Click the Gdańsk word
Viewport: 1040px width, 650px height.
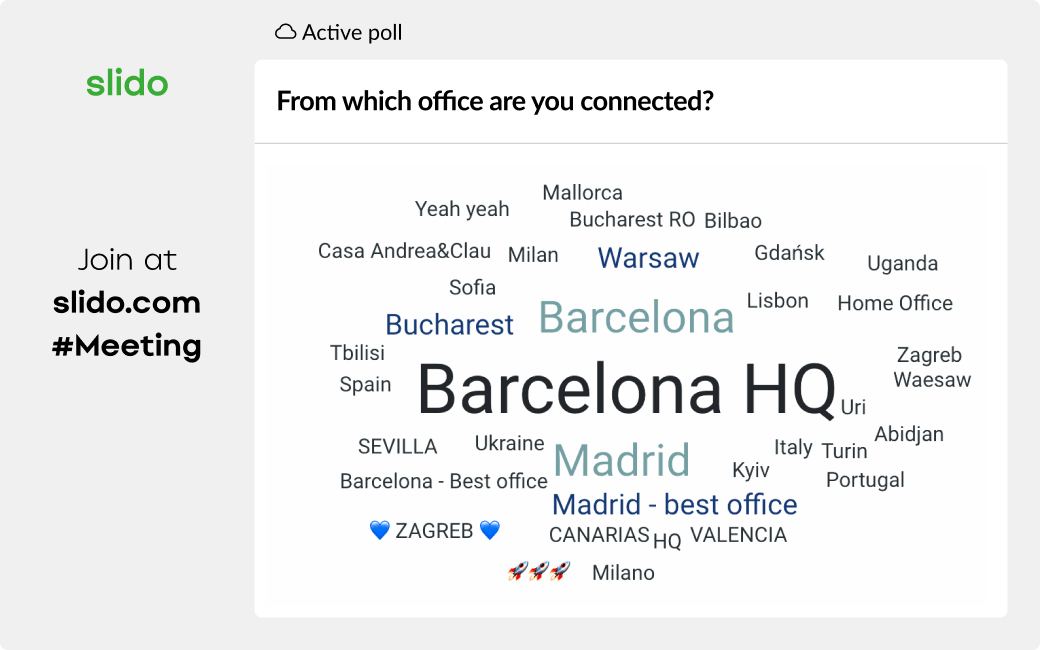pos(789,253)
